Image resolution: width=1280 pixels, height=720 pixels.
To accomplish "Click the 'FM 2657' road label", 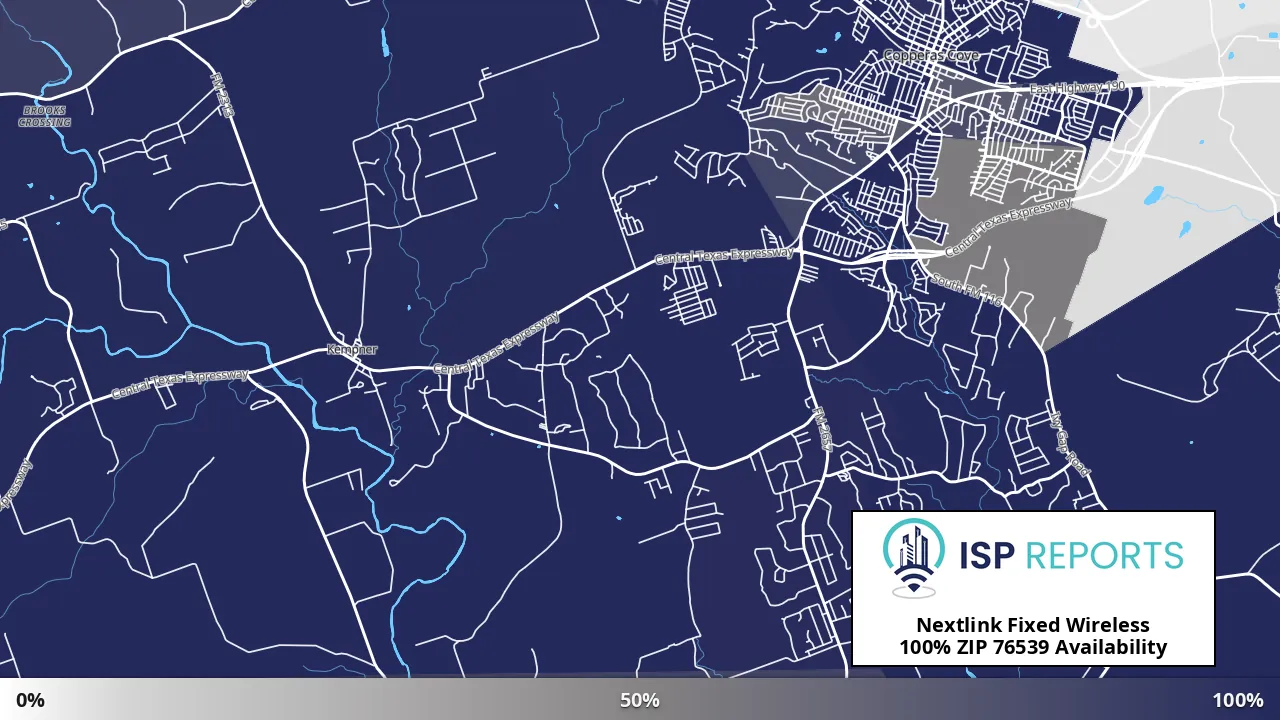I will click(x=823, y=429).
